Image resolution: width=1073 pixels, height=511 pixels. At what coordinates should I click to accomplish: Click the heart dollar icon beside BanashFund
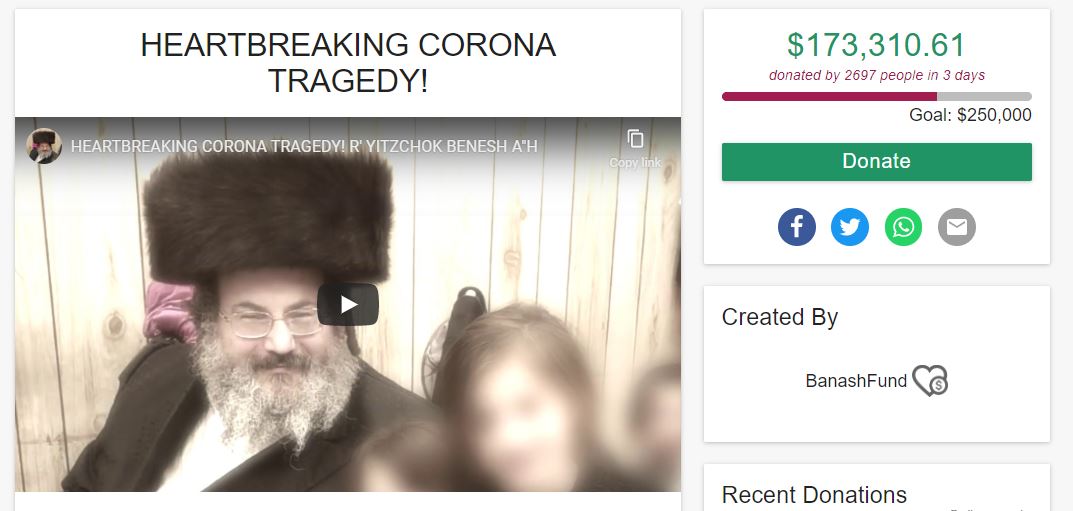pos(931,380)
